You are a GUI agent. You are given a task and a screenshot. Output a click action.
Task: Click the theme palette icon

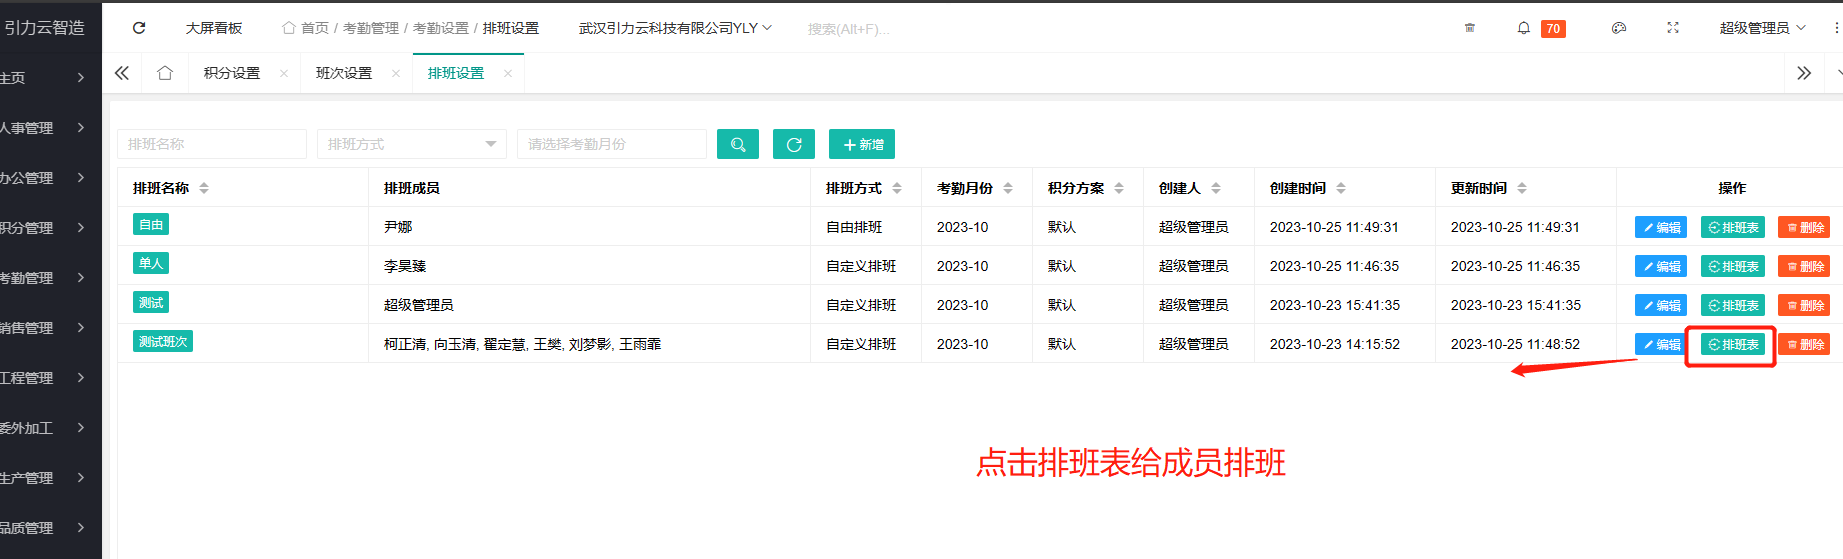click(1618, 28)
